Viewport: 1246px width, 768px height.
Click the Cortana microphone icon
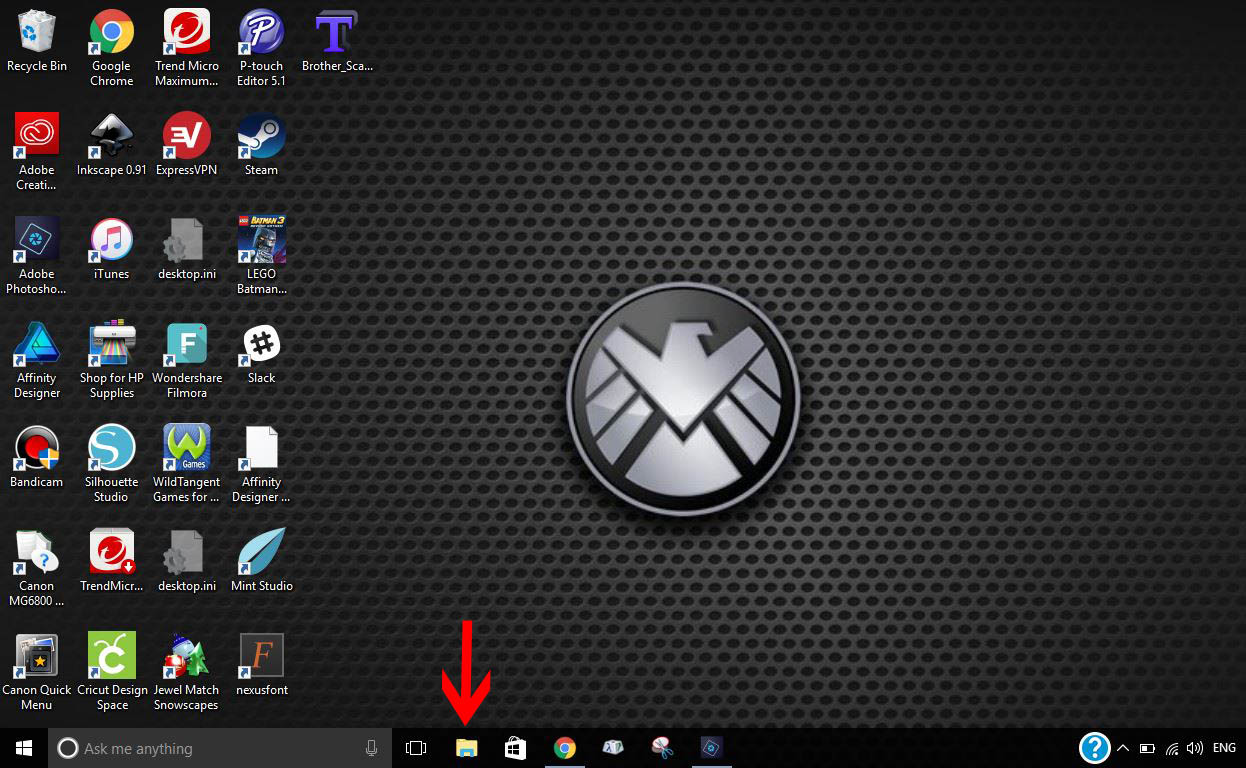point(371,748)
